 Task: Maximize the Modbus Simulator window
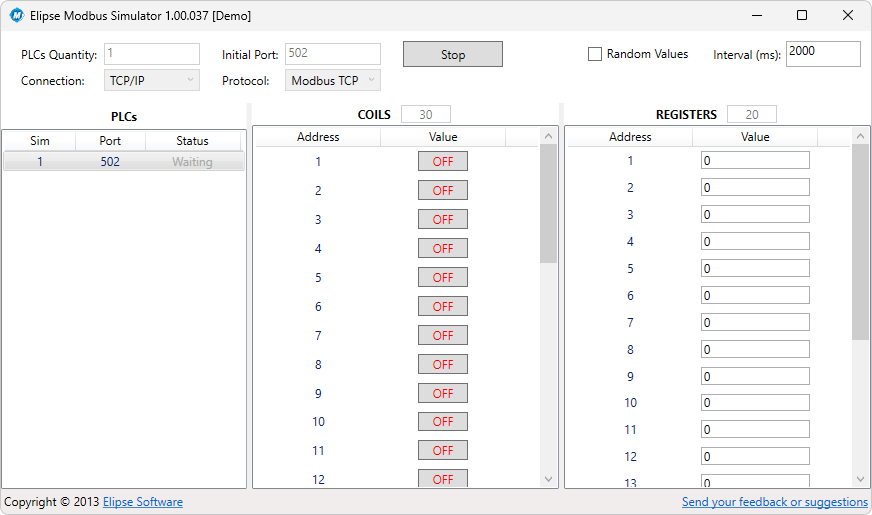click(802, 16)
